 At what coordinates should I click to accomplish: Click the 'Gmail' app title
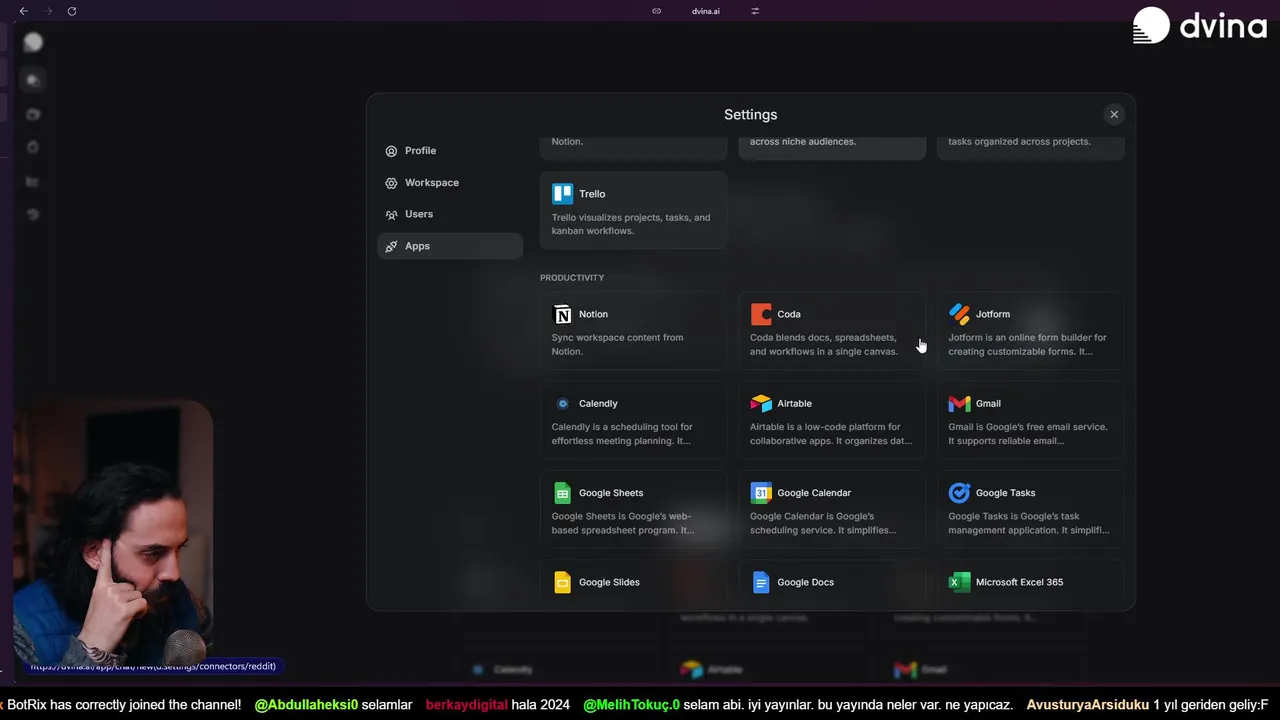[988, 404]
